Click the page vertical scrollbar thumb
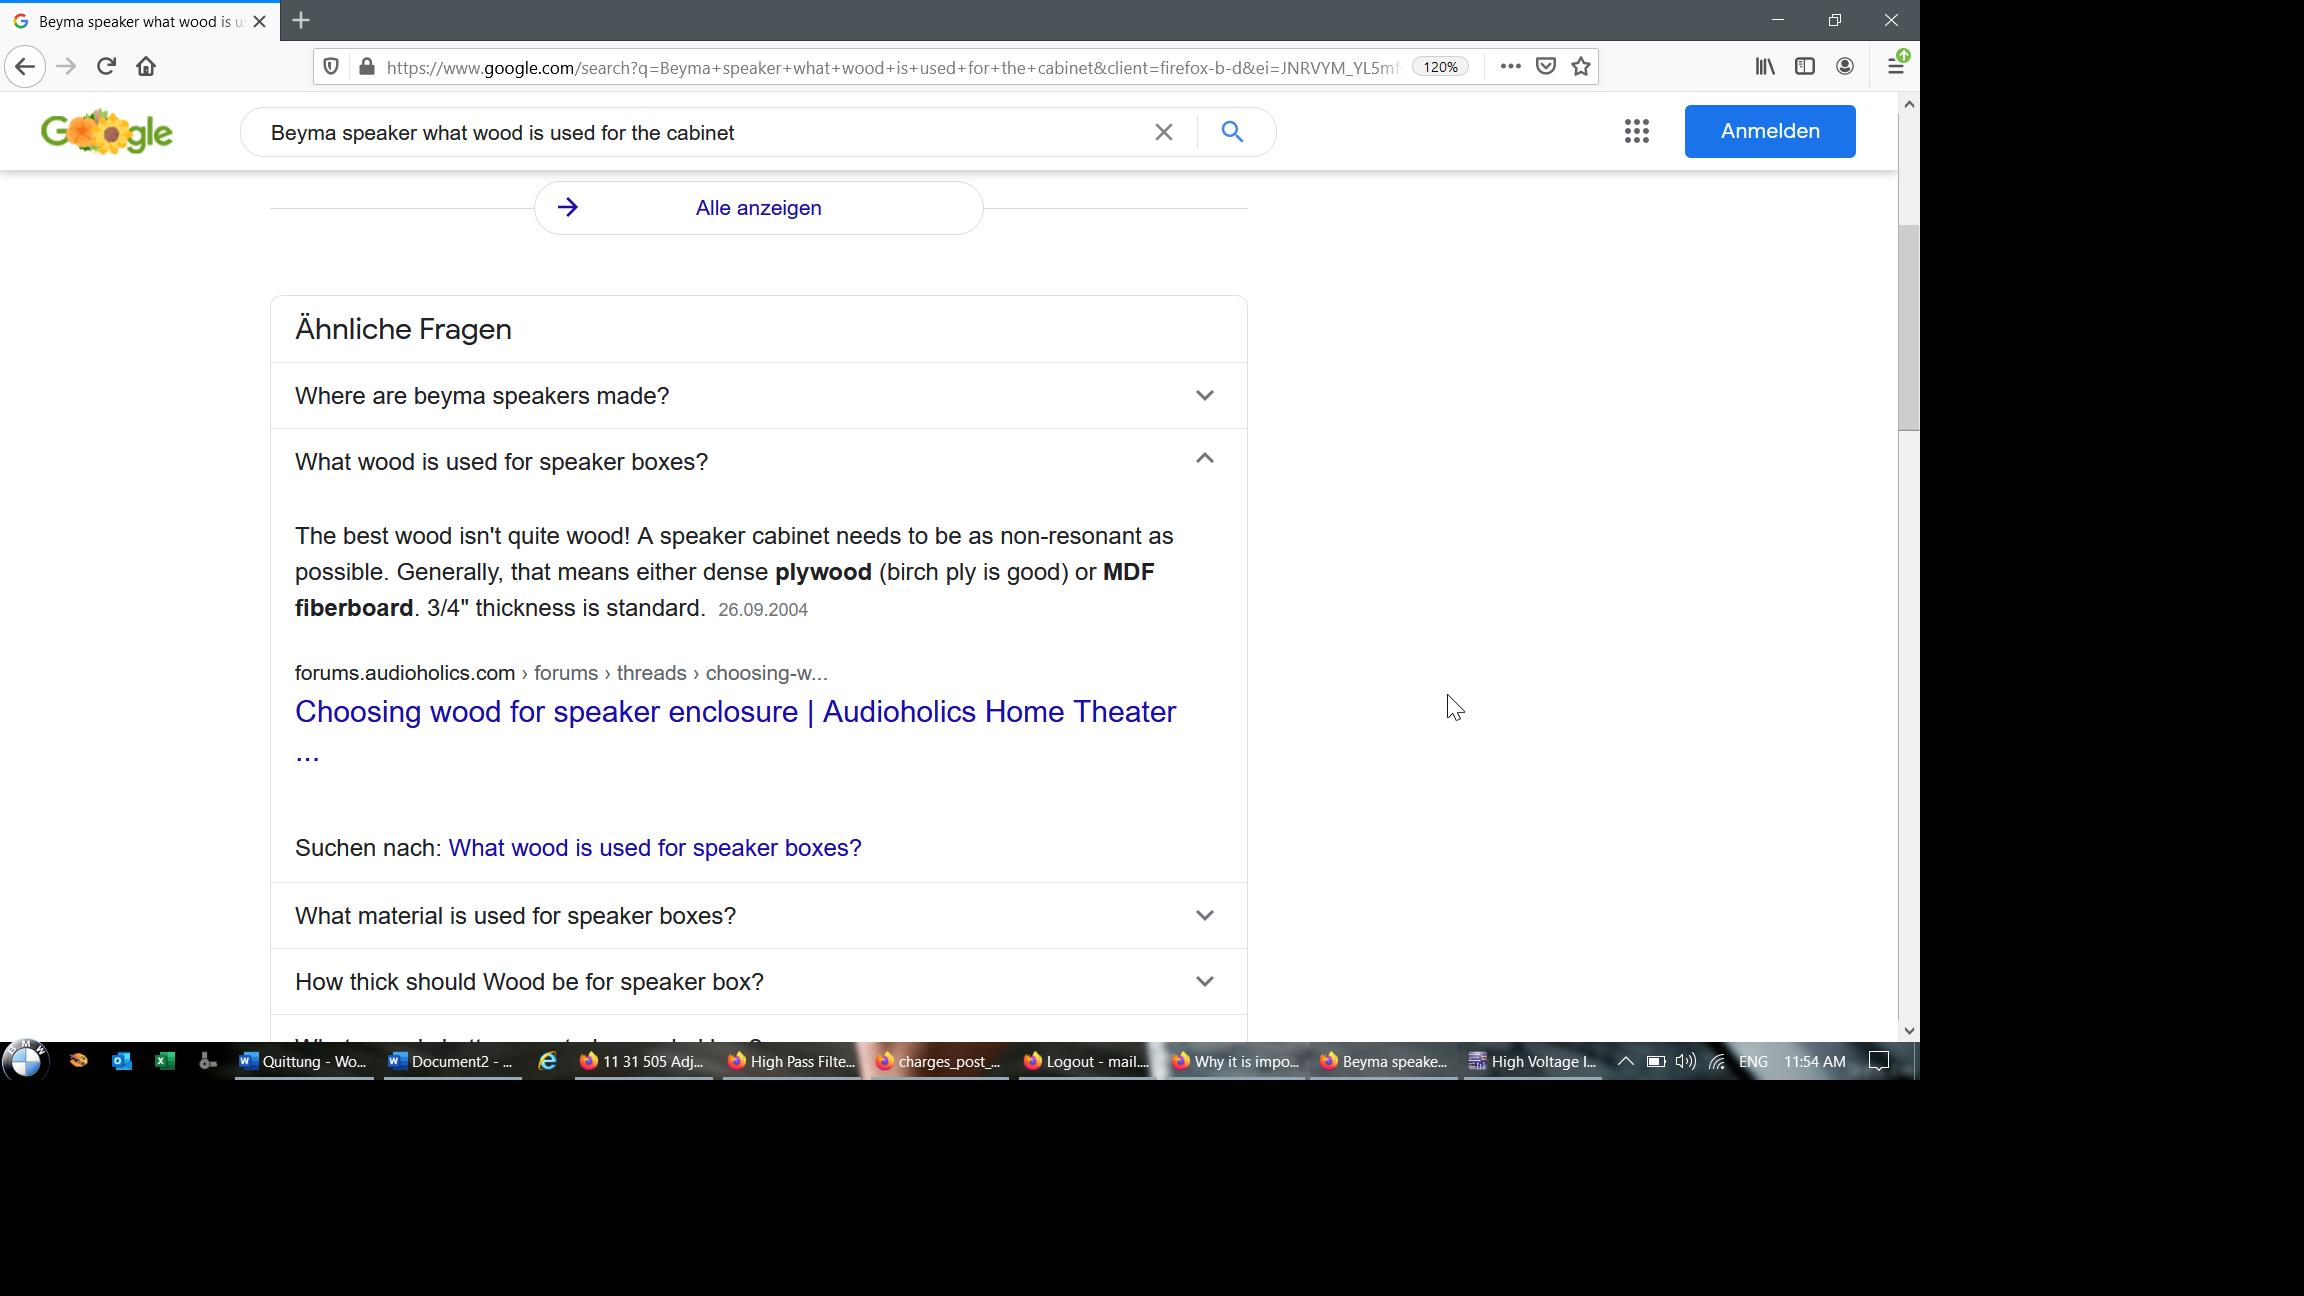 point(1909,328)
